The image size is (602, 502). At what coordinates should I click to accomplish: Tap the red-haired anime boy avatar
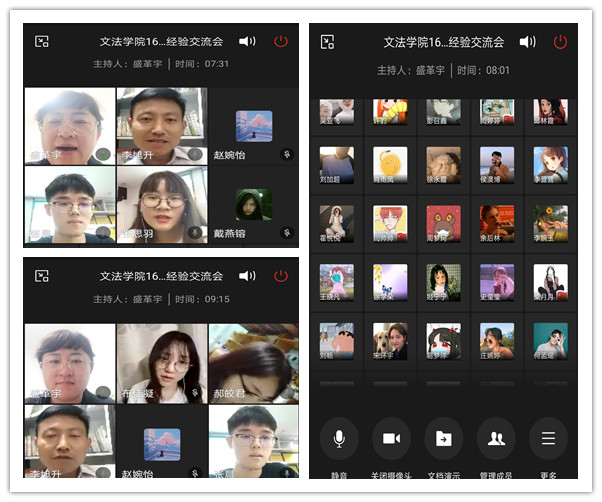(x=390, y=224)
